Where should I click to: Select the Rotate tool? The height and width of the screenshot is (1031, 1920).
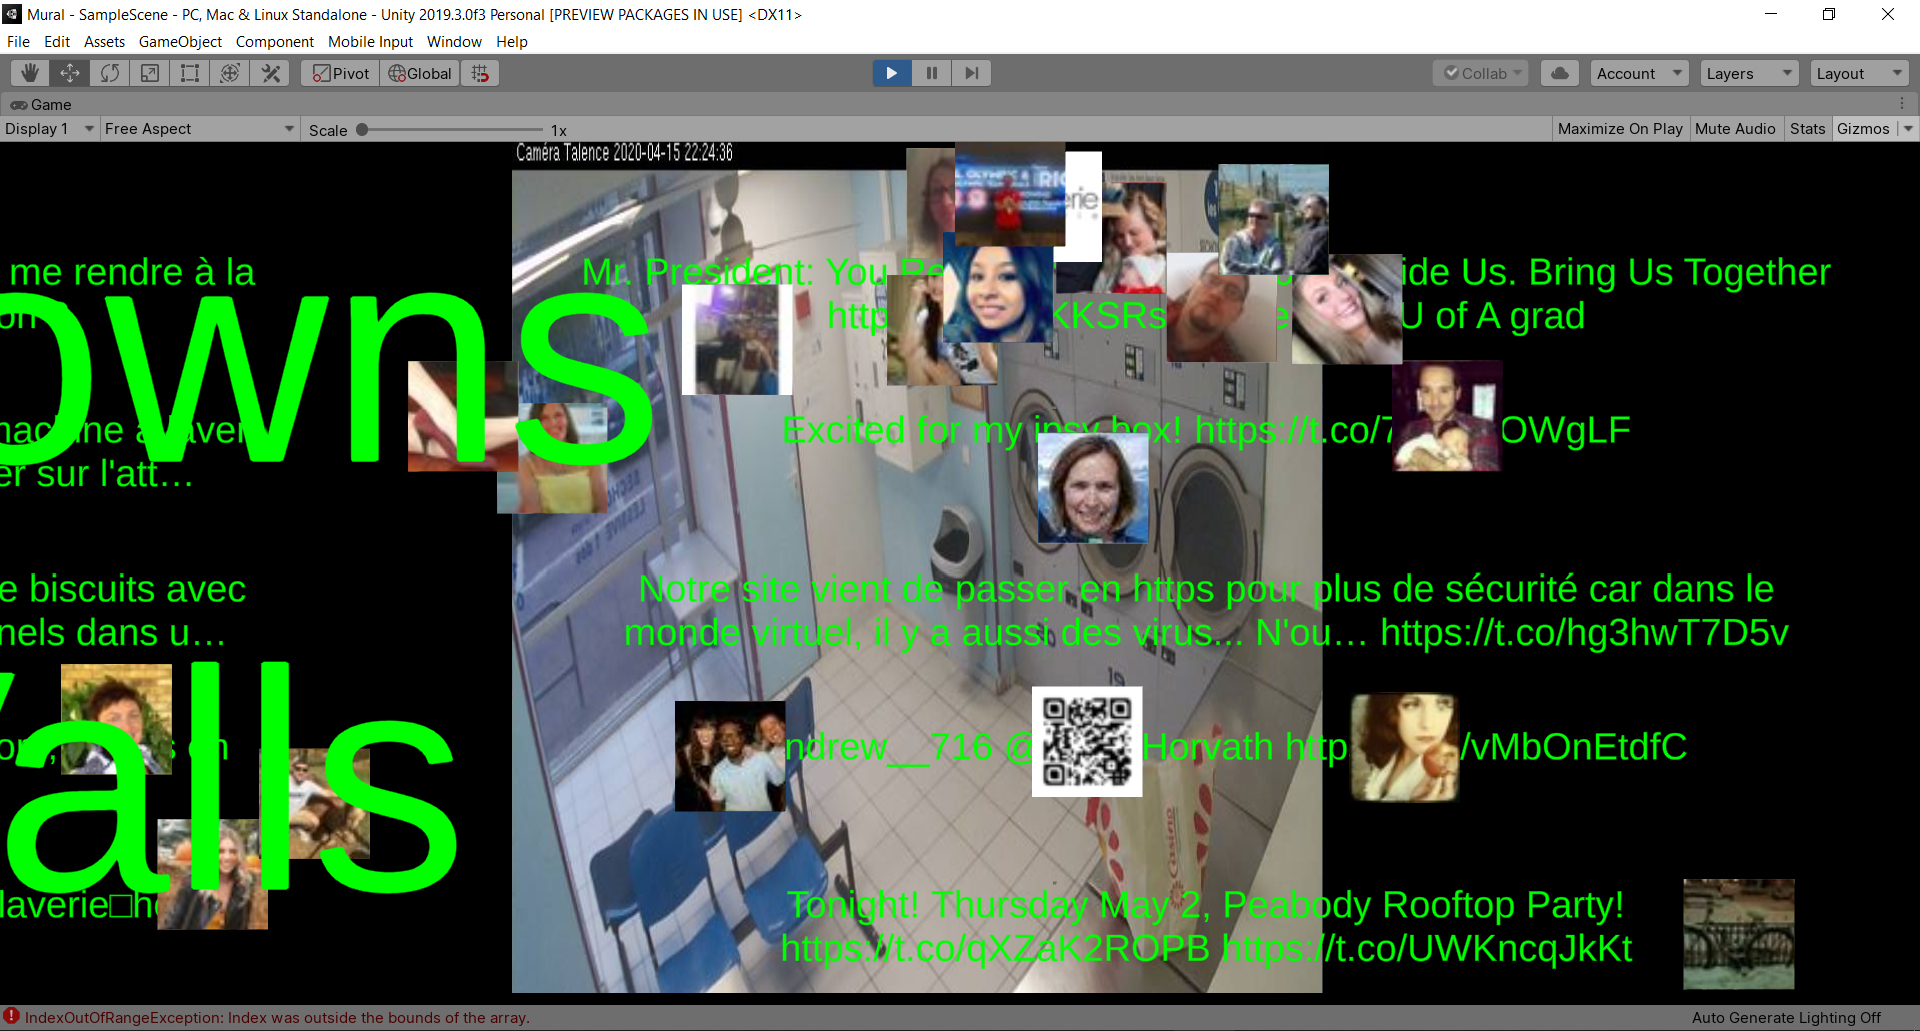pos(110,73)
